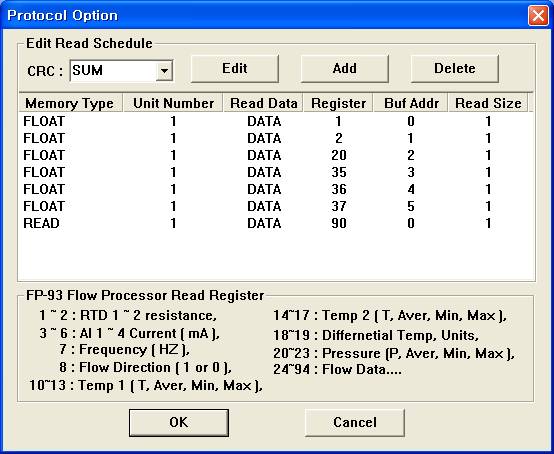
Task: Select the READ row with register 90
Action: coord(276,223)
